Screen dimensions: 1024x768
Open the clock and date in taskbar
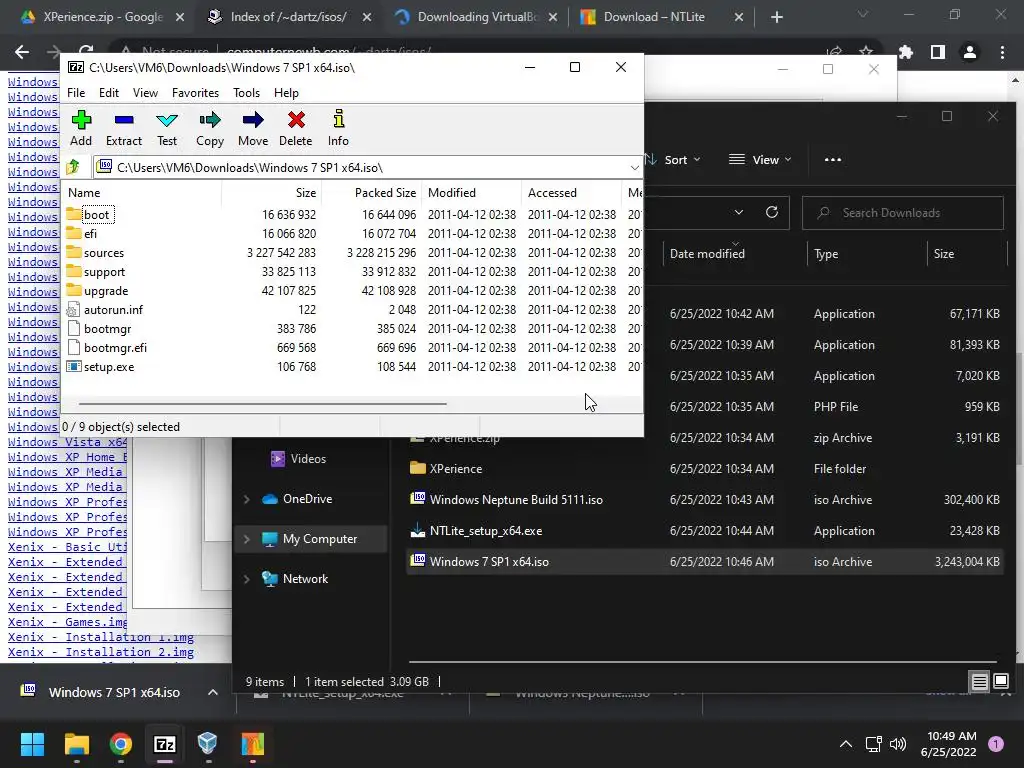948,744
